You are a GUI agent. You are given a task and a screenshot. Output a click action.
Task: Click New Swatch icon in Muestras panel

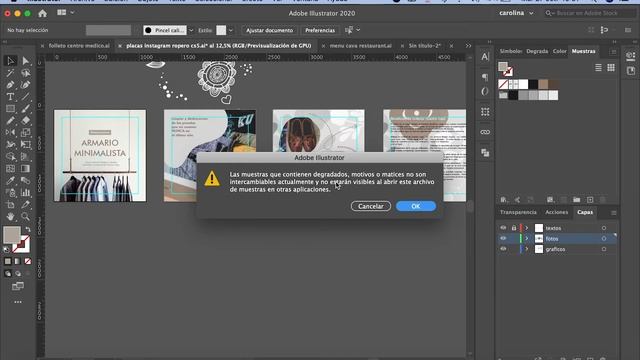pos(590,200)
